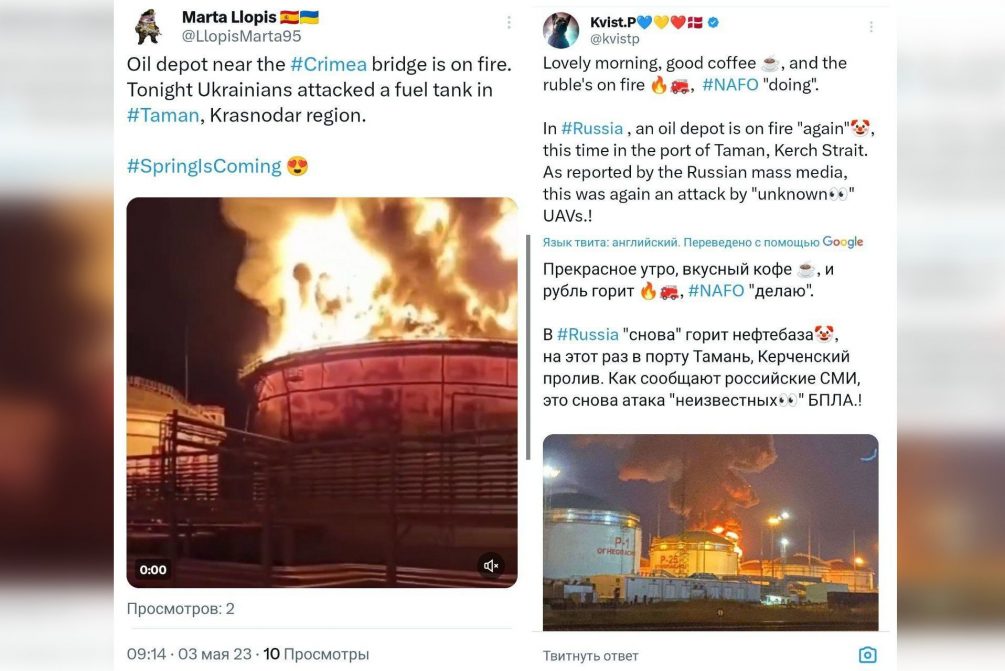The width and height of the screenshot is (1005, 671).
Task: Open the #SpringIsComing hashtag
Action: (x=204, y=166)
